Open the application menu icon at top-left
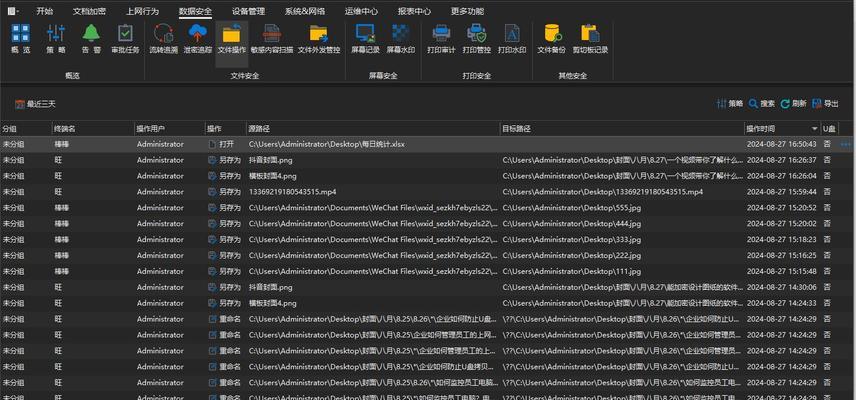856x400 pixels. [13, 11]
